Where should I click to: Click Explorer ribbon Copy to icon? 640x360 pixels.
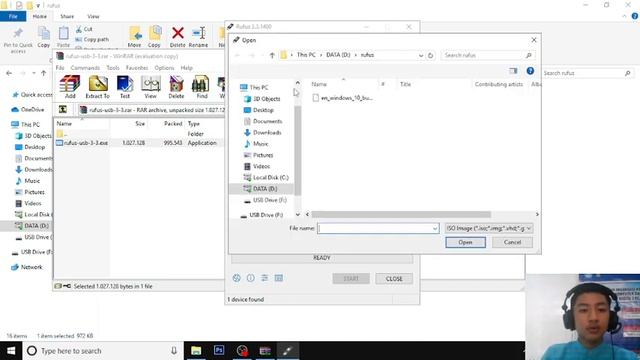click(x=155, y=33)
